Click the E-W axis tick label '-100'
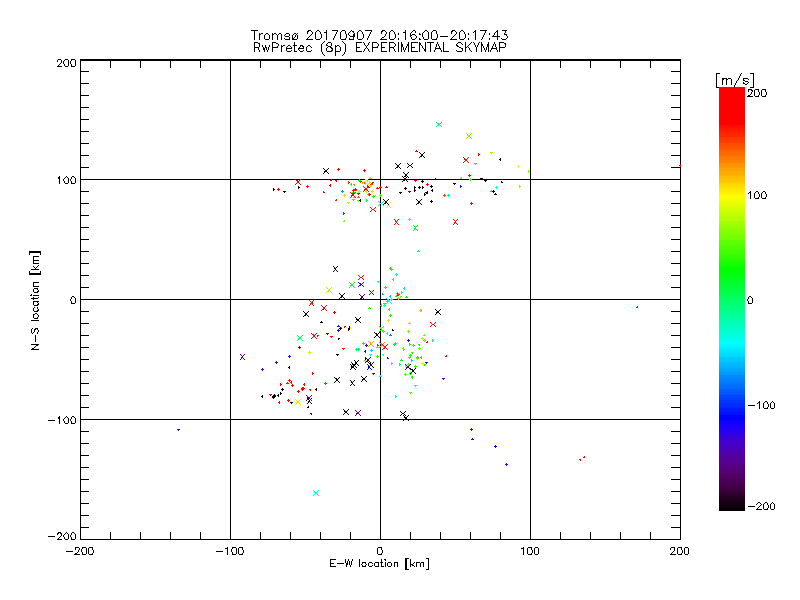800x600 pixels. [230, 551]
